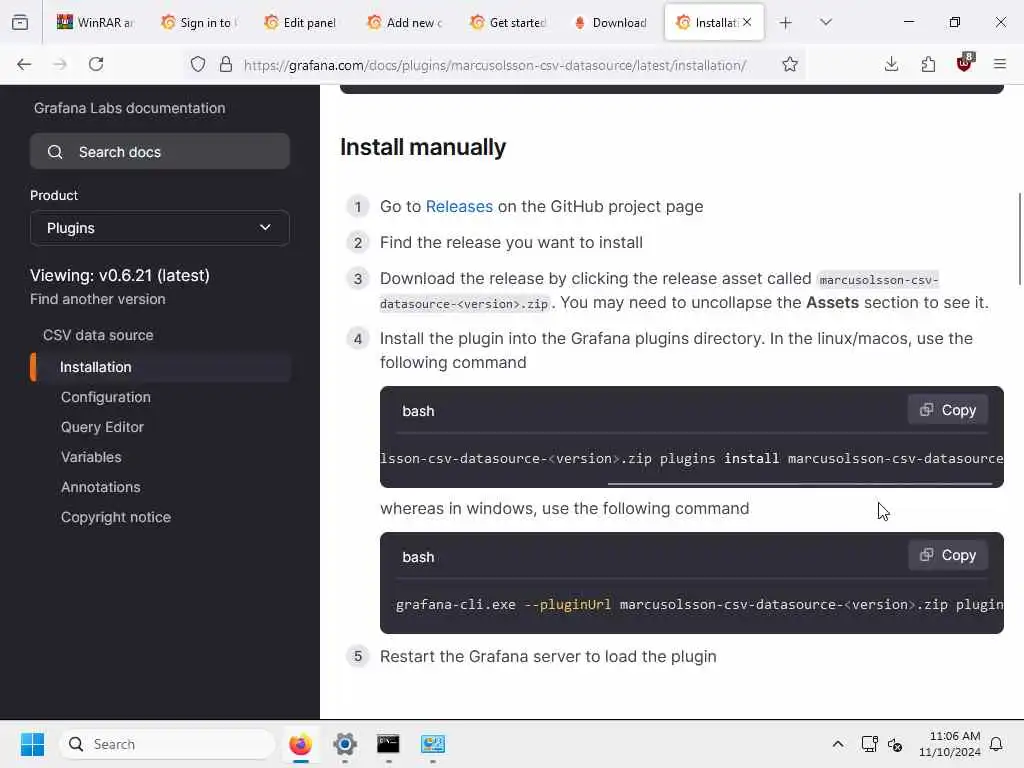This screenshot has height=768, width=1024.
Task: Open the Annotations docs page
Action: (x=101, y=487)
